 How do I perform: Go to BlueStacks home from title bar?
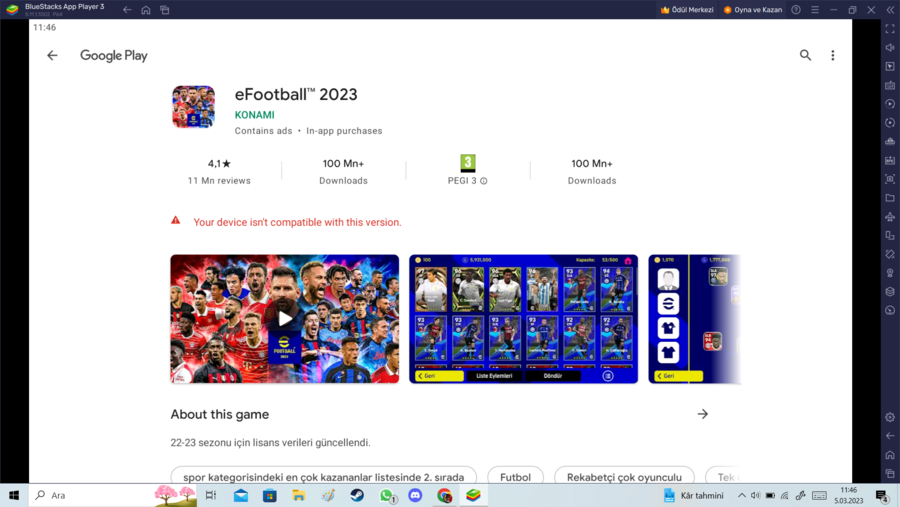pos(146,10)
